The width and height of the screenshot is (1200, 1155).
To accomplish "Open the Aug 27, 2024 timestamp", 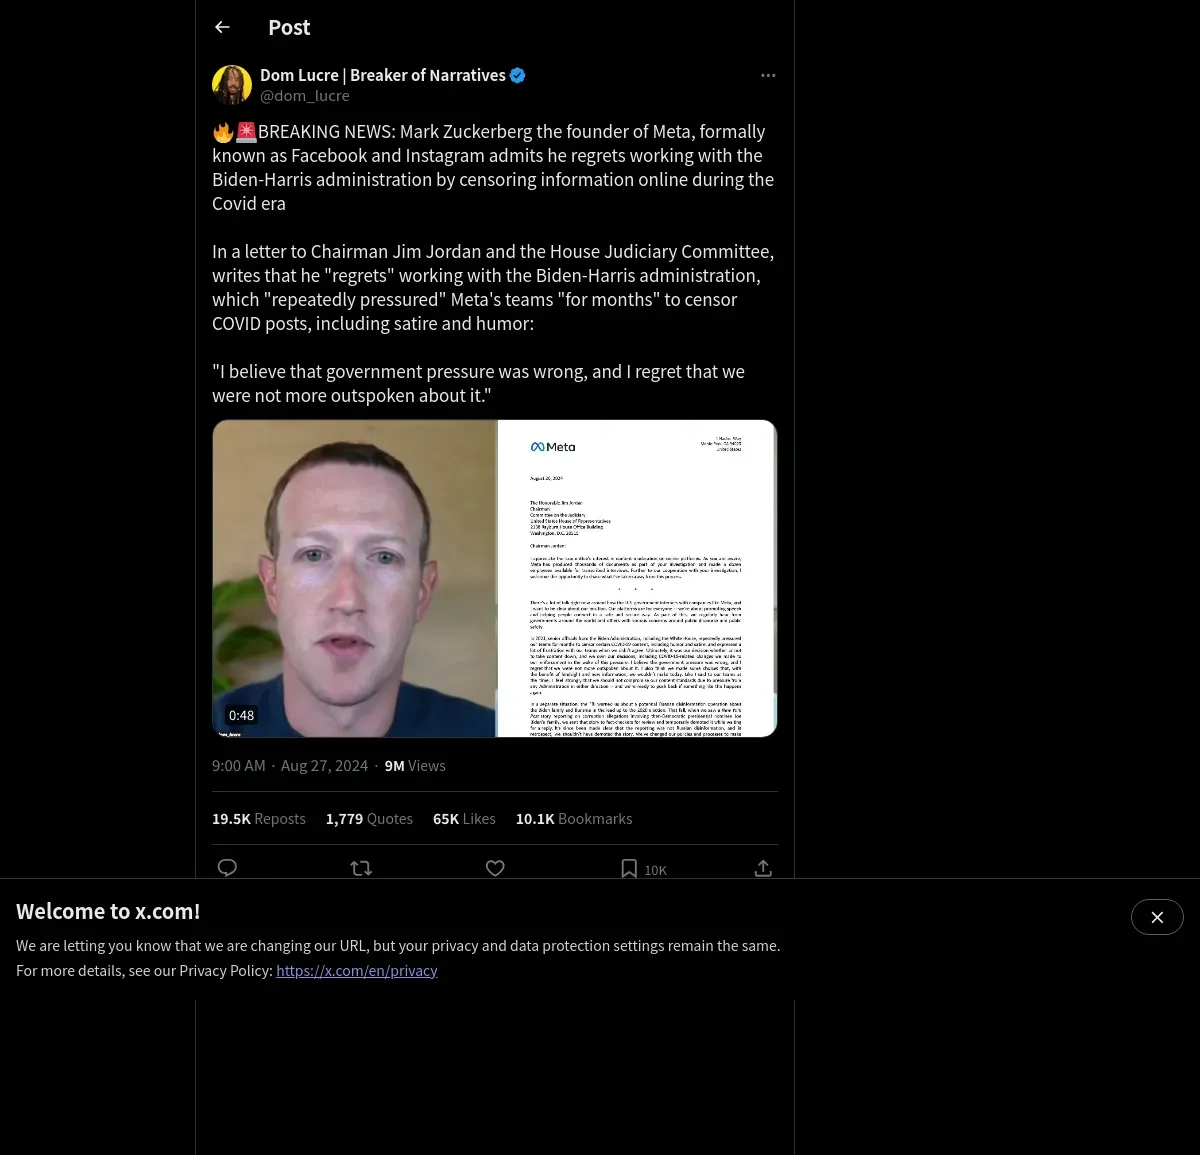I will [x=324, y=765].
